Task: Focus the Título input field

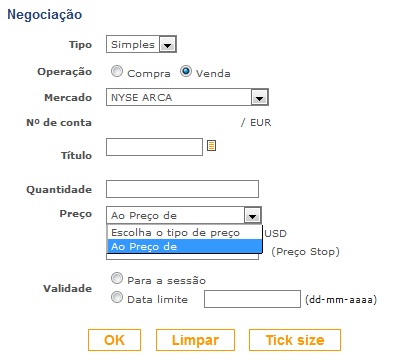Action: (154, 147)
